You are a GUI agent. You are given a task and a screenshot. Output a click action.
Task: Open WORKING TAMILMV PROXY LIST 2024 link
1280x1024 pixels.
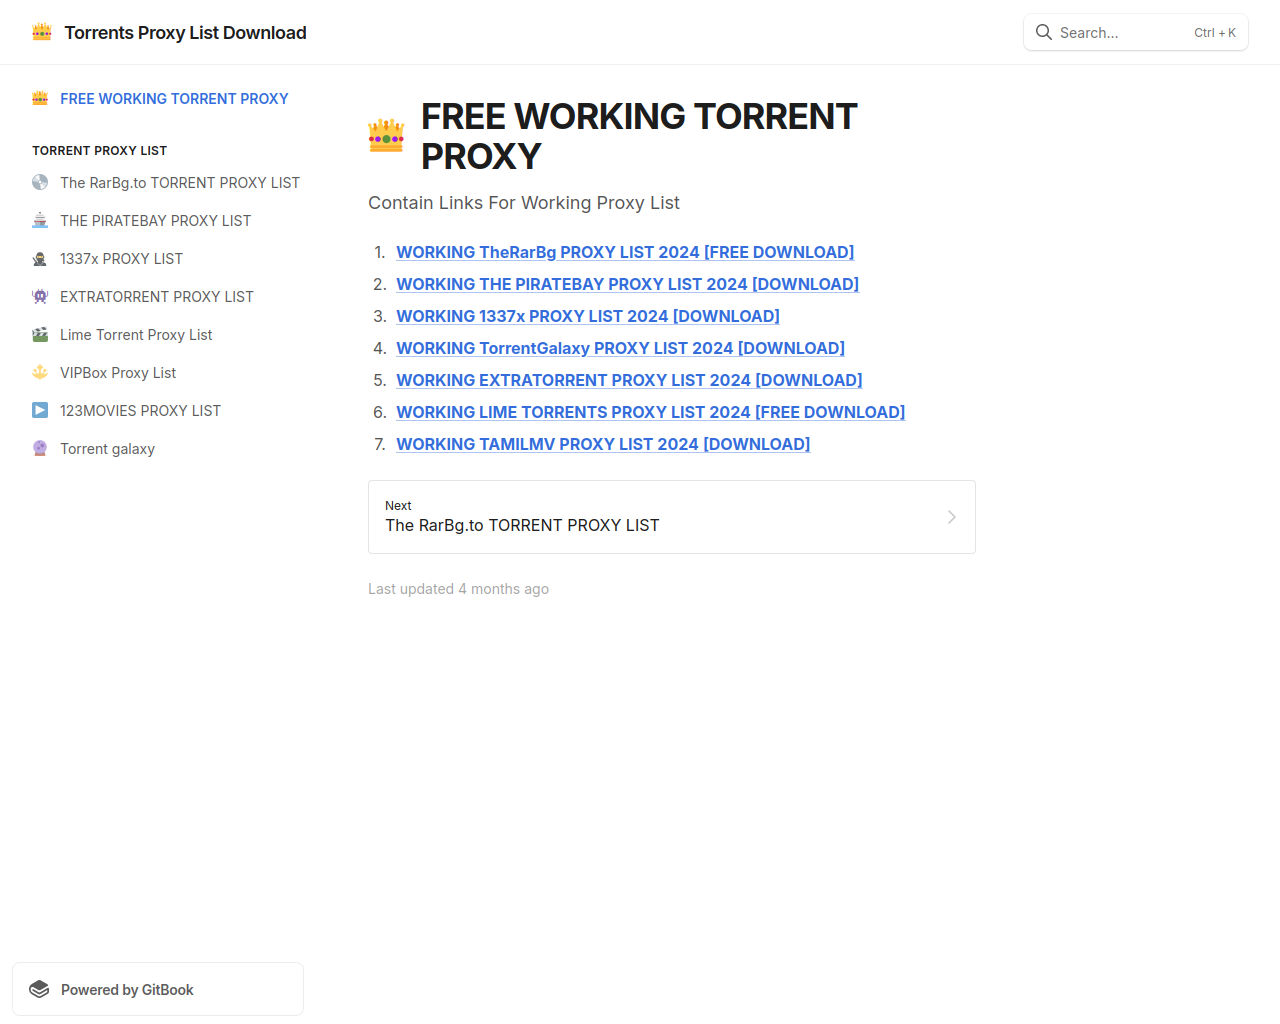pos(603,444)
